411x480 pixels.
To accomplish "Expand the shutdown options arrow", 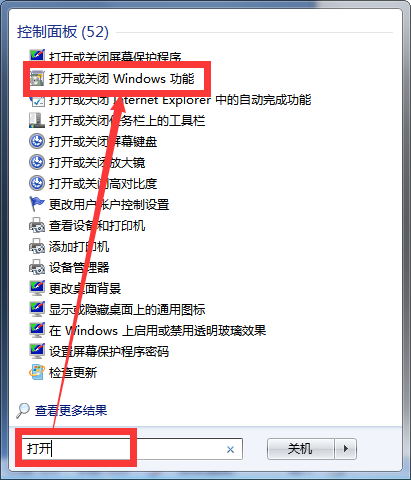I will [x=346, y=449].
